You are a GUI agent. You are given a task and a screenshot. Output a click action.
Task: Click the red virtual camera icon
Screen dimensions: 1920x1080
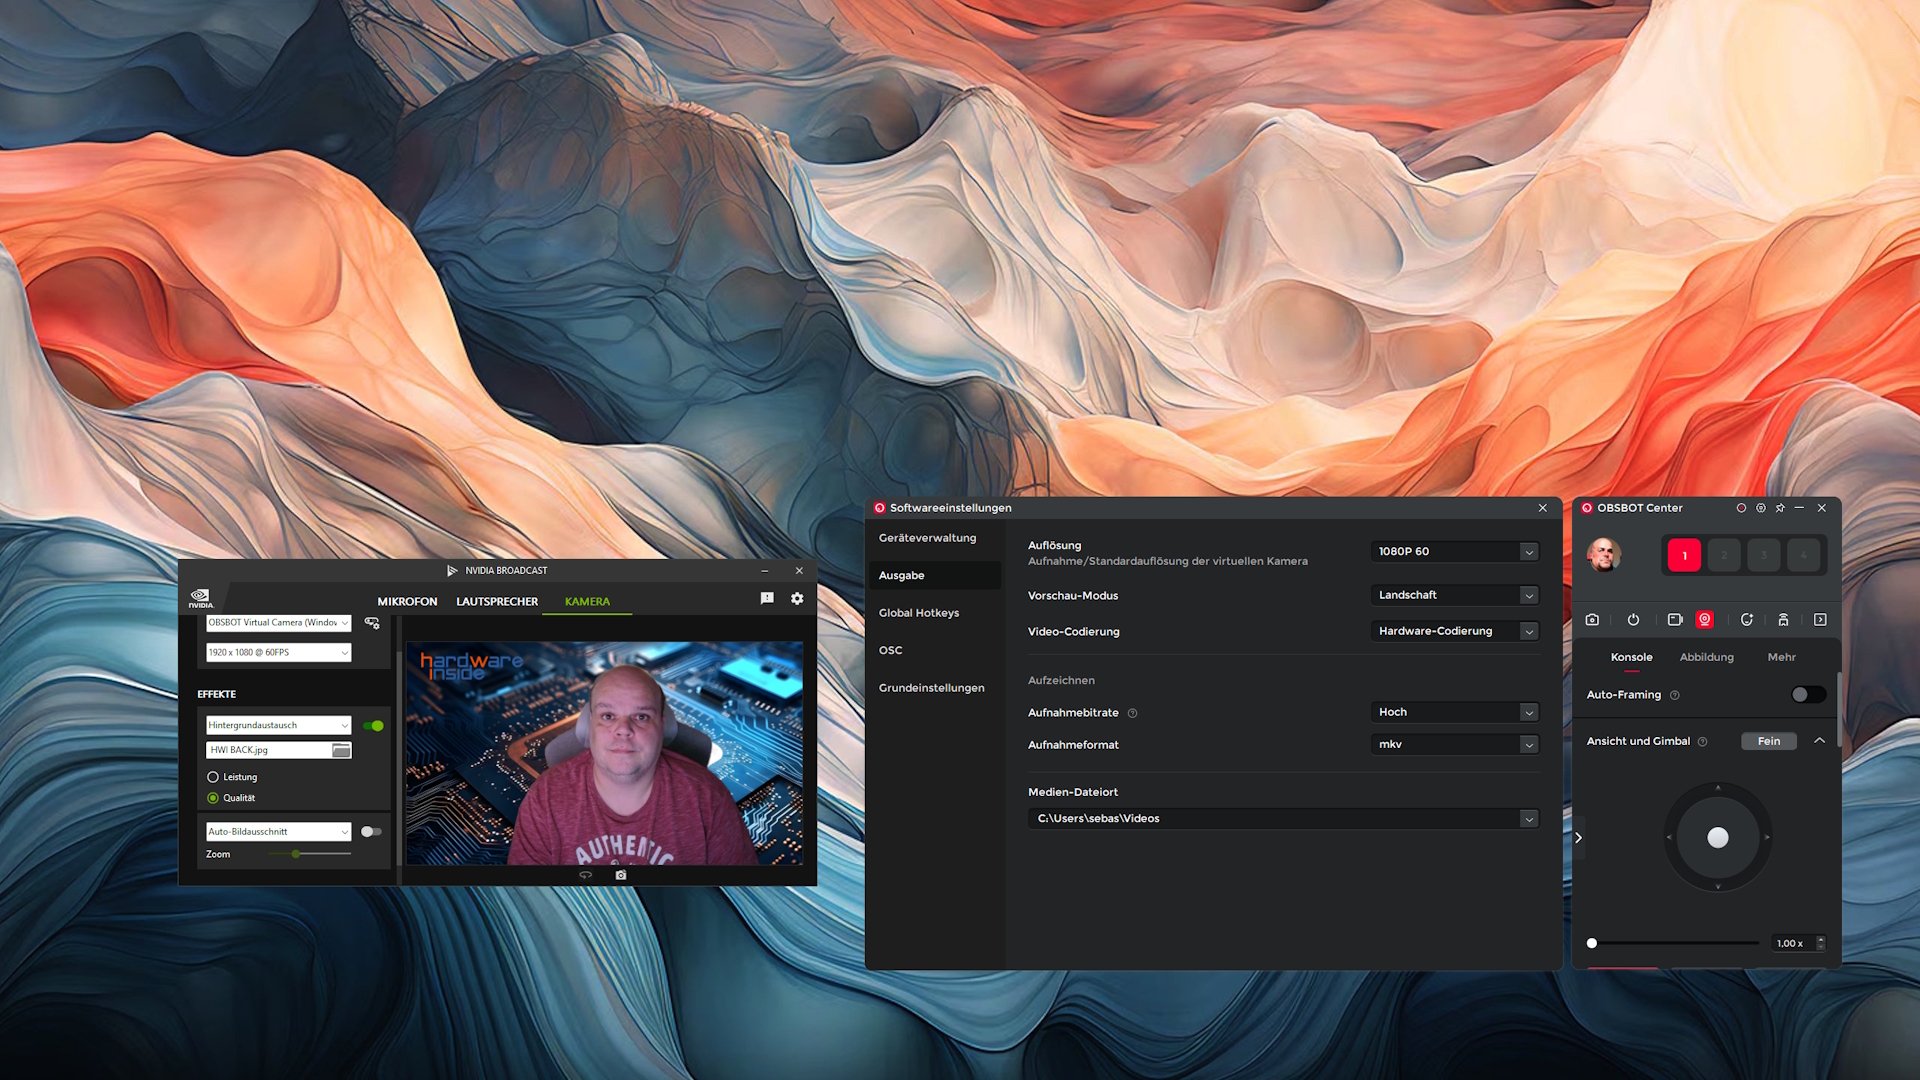(1705, 620)
